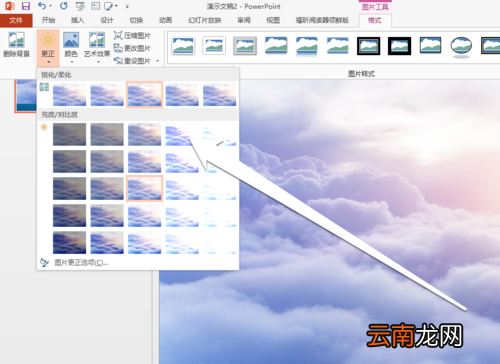Open the Customize Quick Access Toolbar menu

[127, 6]
